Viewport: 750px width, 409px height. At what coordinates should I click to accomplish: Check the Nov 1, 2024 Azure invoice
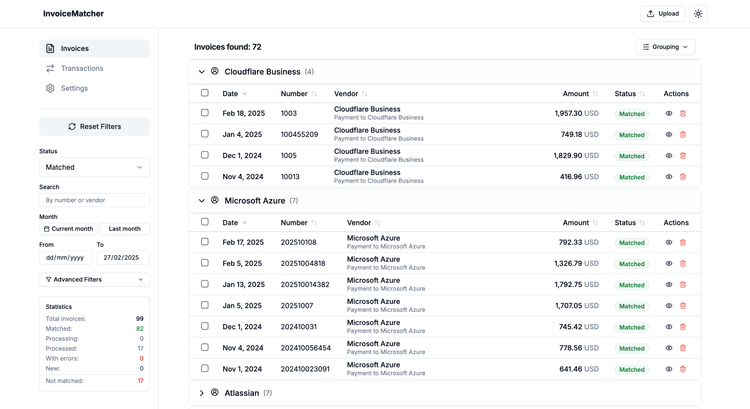click(205, 368)
